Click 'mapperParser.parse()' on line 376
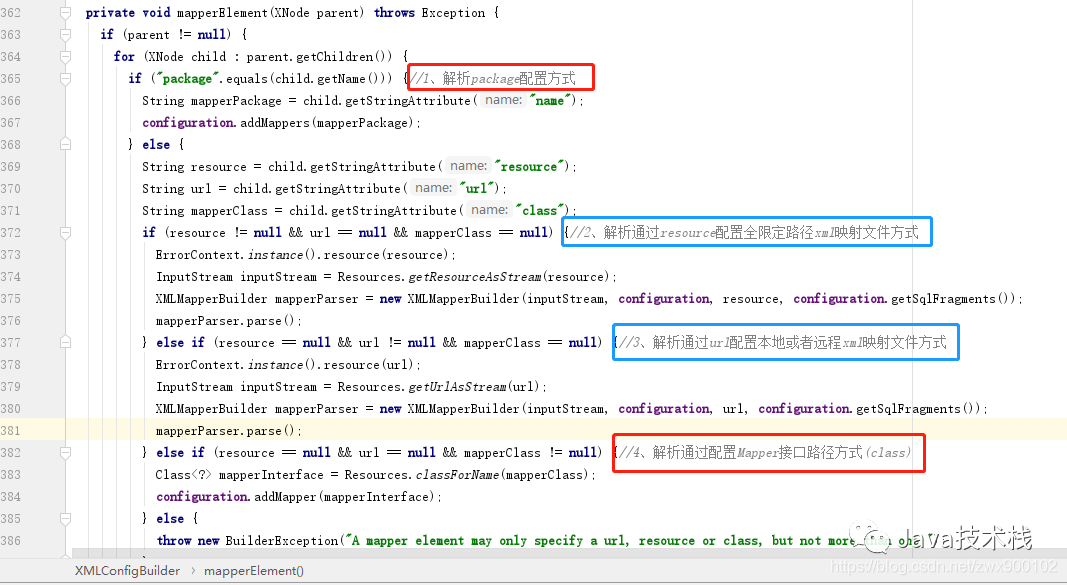The height and width of the screenshot is (585, 1067). (225, 320)
